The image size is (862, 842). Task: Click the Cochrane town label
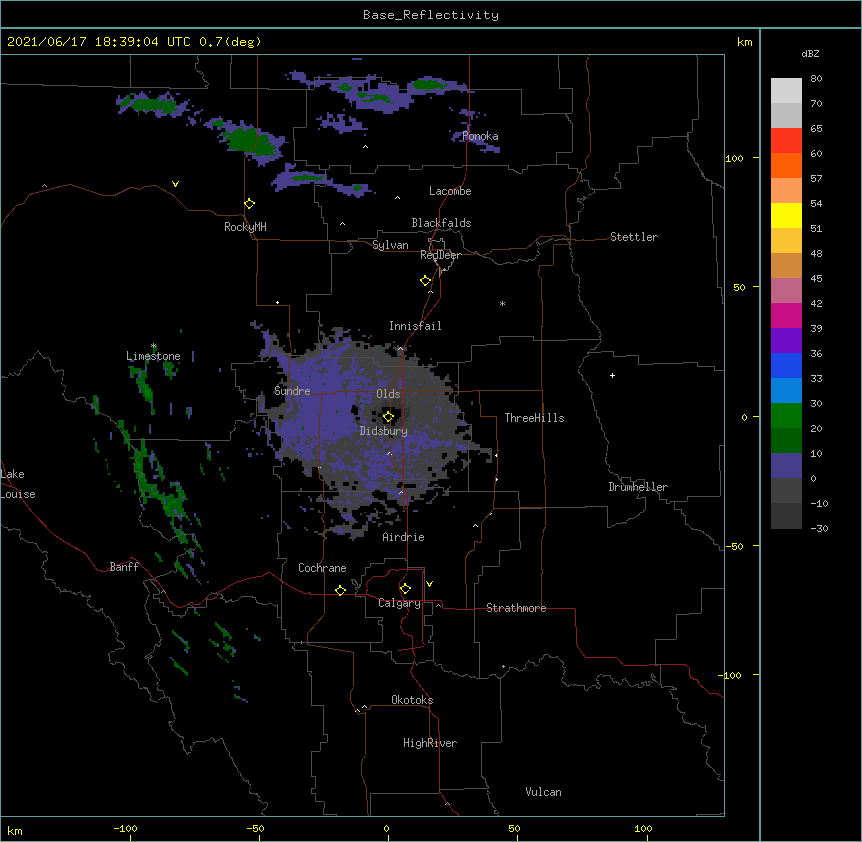click(322, 568)
